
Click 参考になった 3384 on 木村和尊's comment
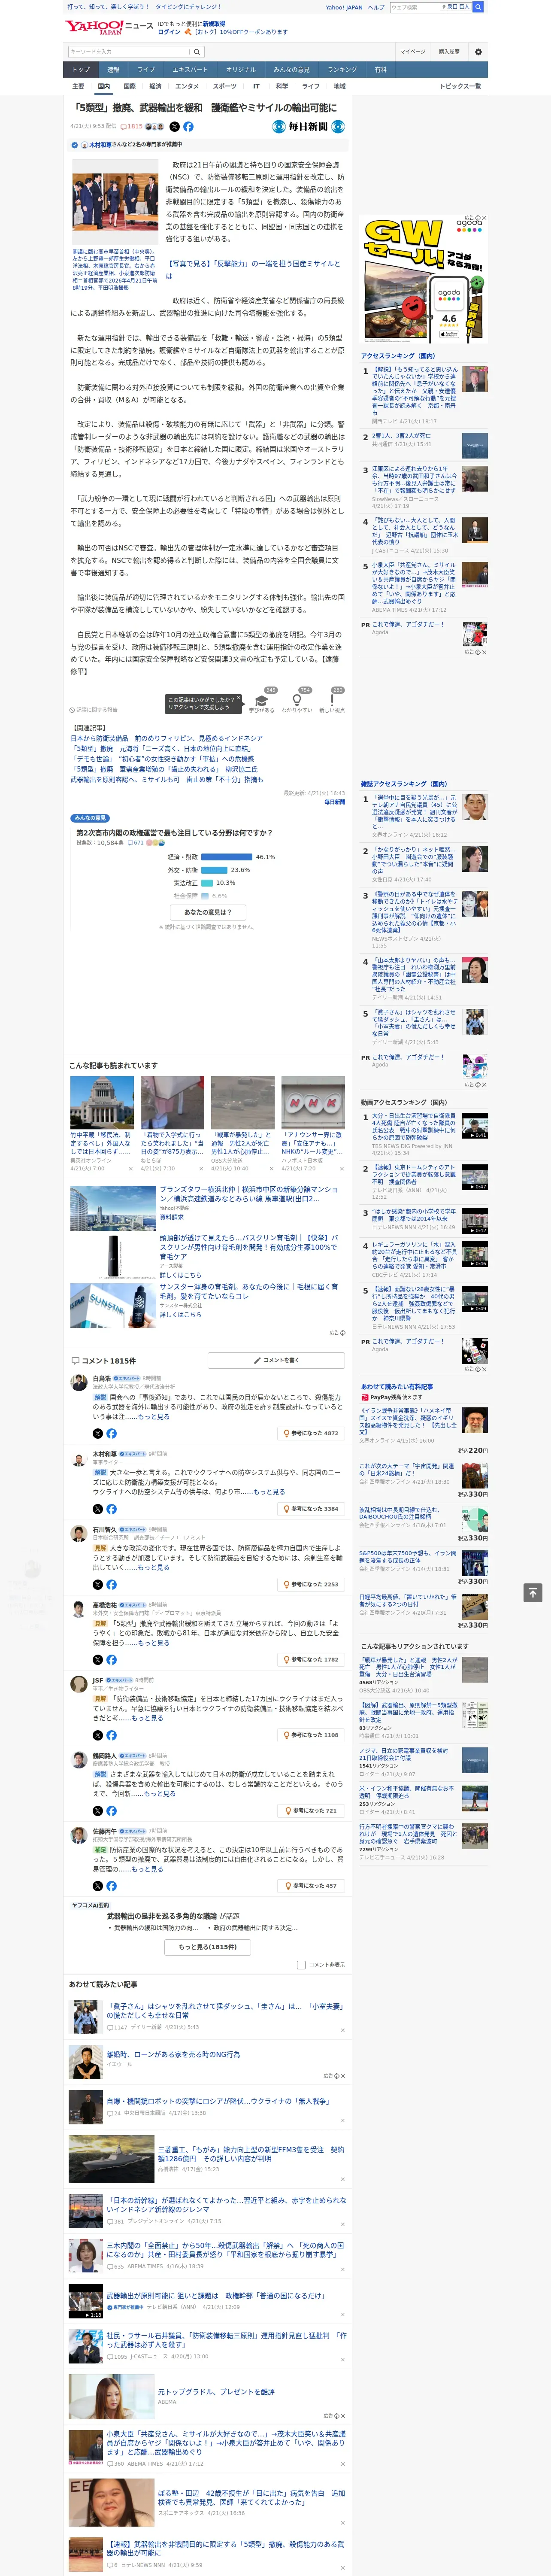pos(312,1509)
